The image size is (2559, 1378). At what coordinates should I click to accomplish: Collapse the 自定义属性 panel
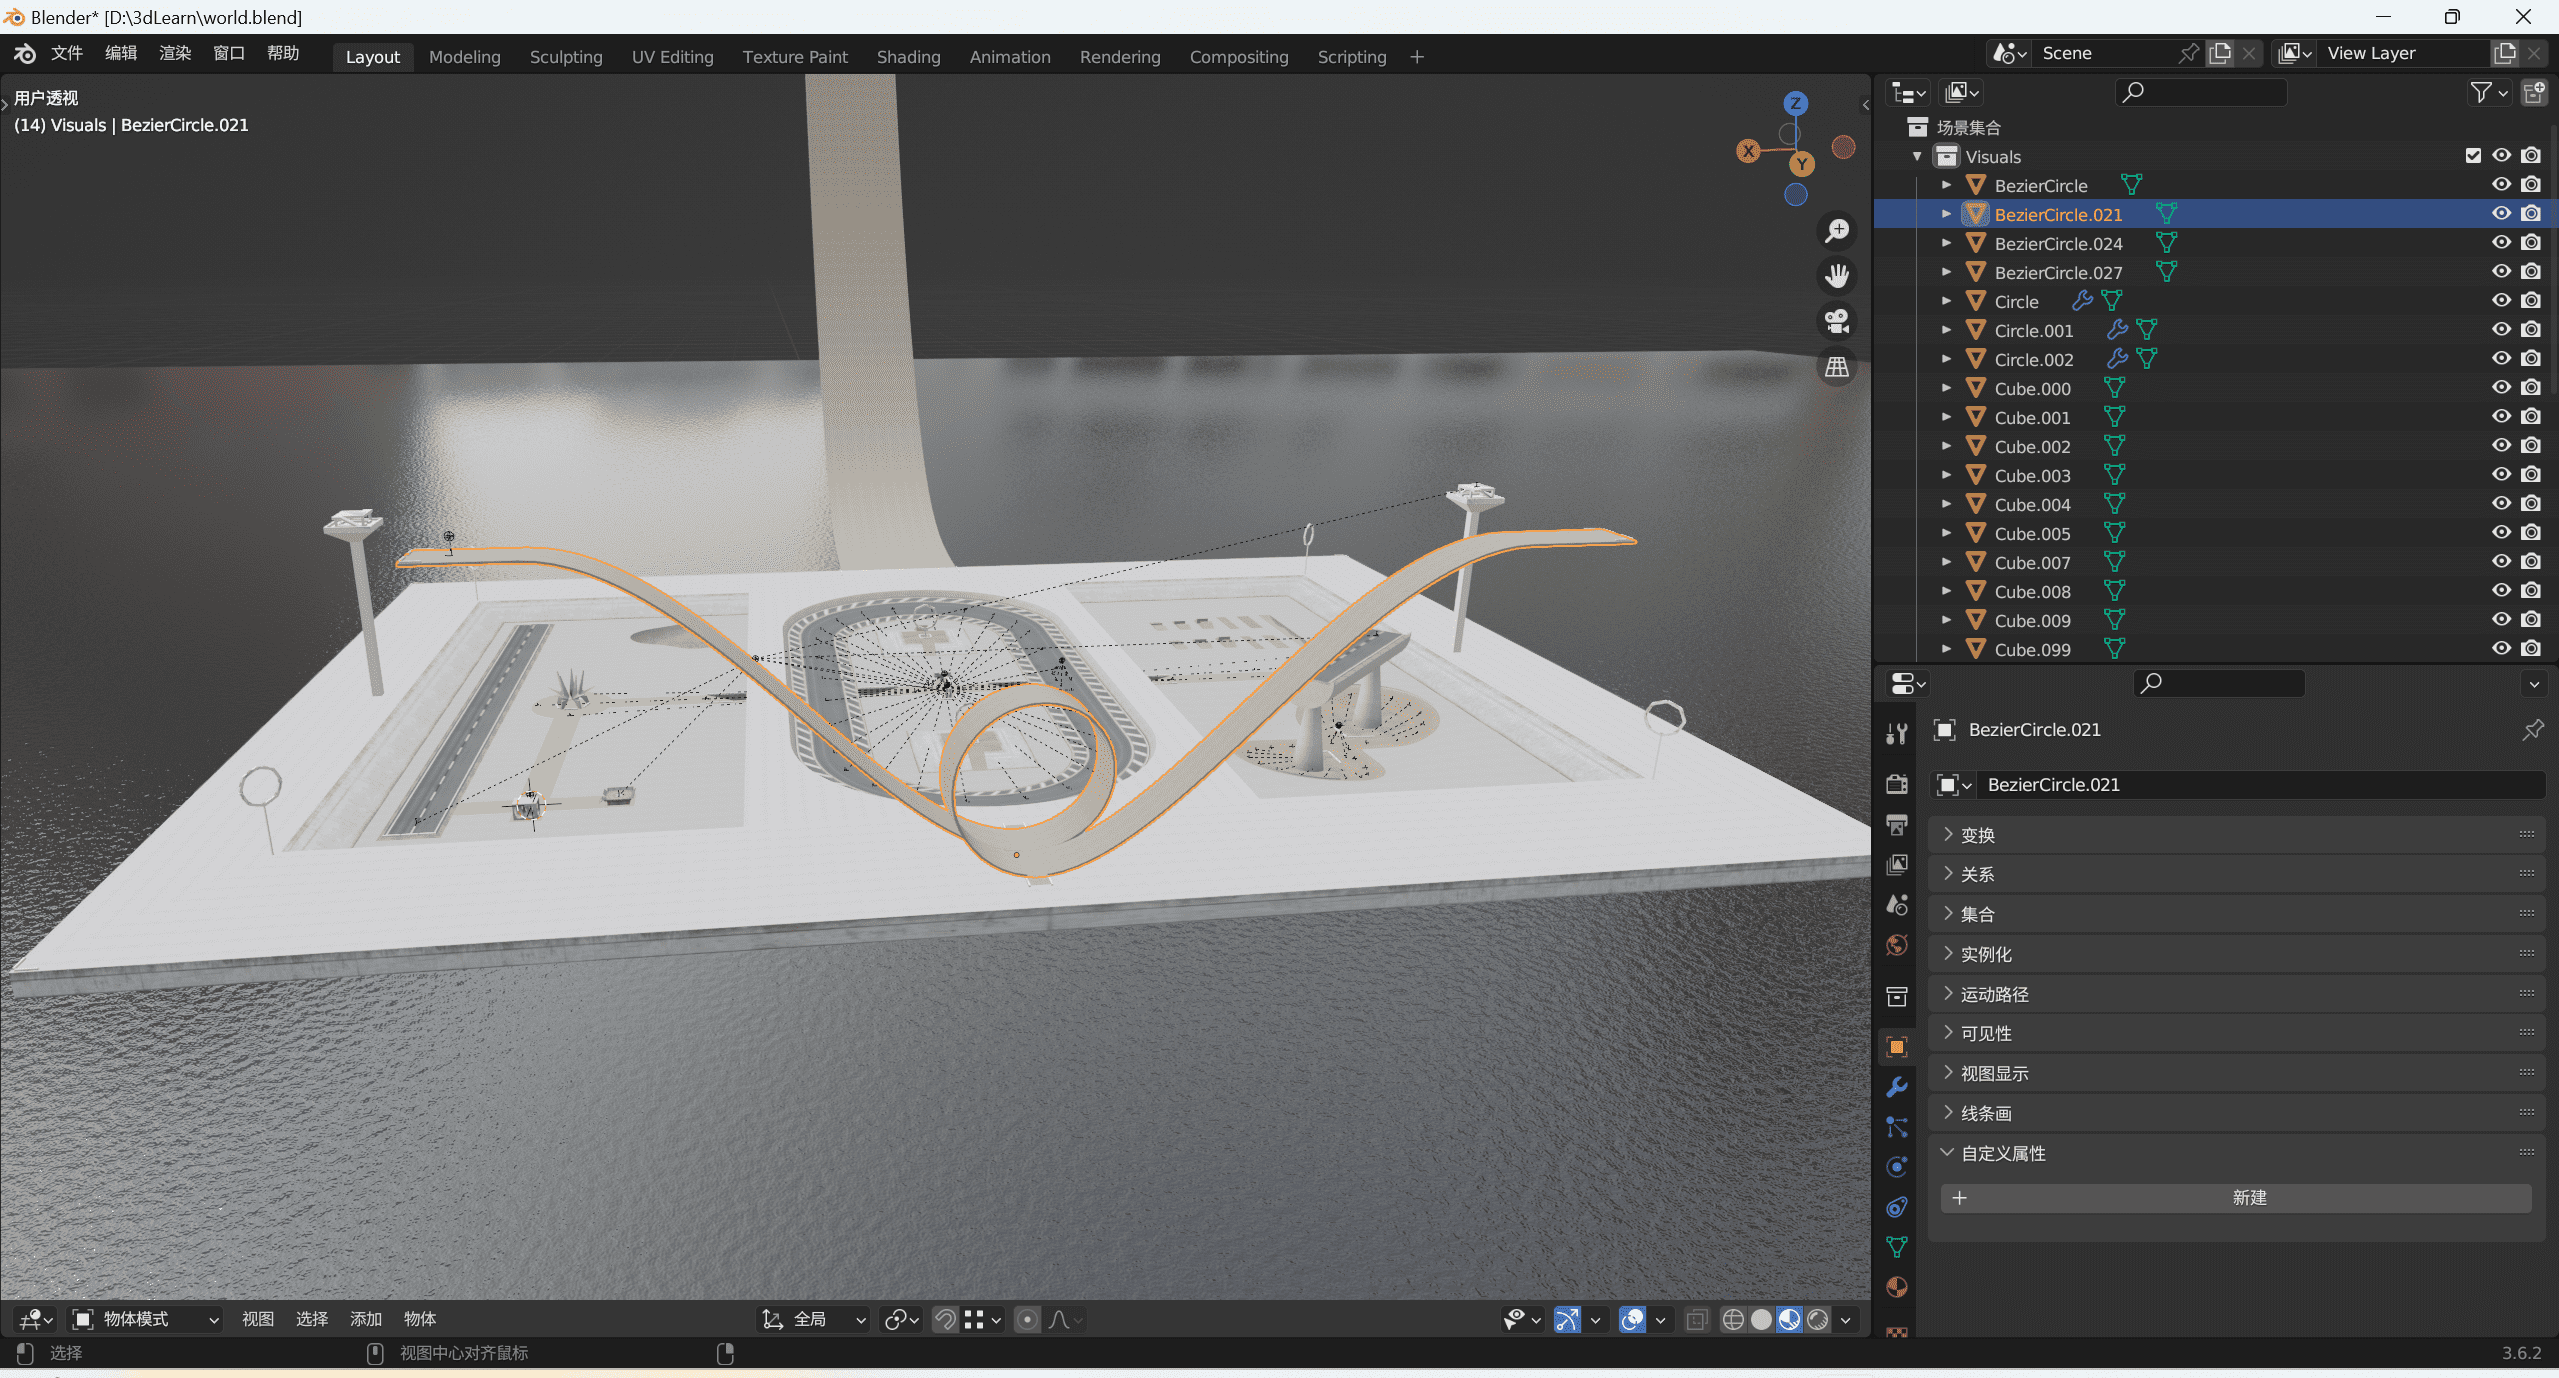click(x=2236, y=1153)
